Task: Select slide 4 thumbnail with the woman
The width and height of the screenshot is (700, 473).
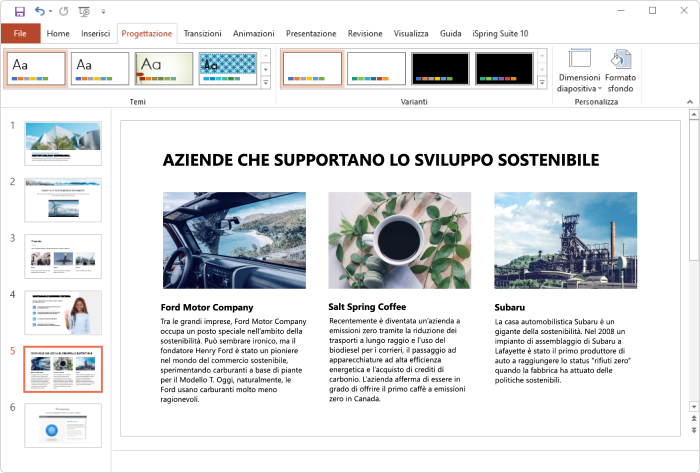Action: 63,312
